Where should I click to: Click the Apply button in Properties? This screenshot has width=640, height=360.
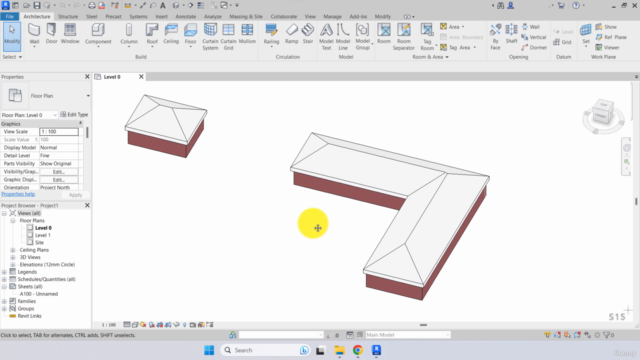coord(75,195)
